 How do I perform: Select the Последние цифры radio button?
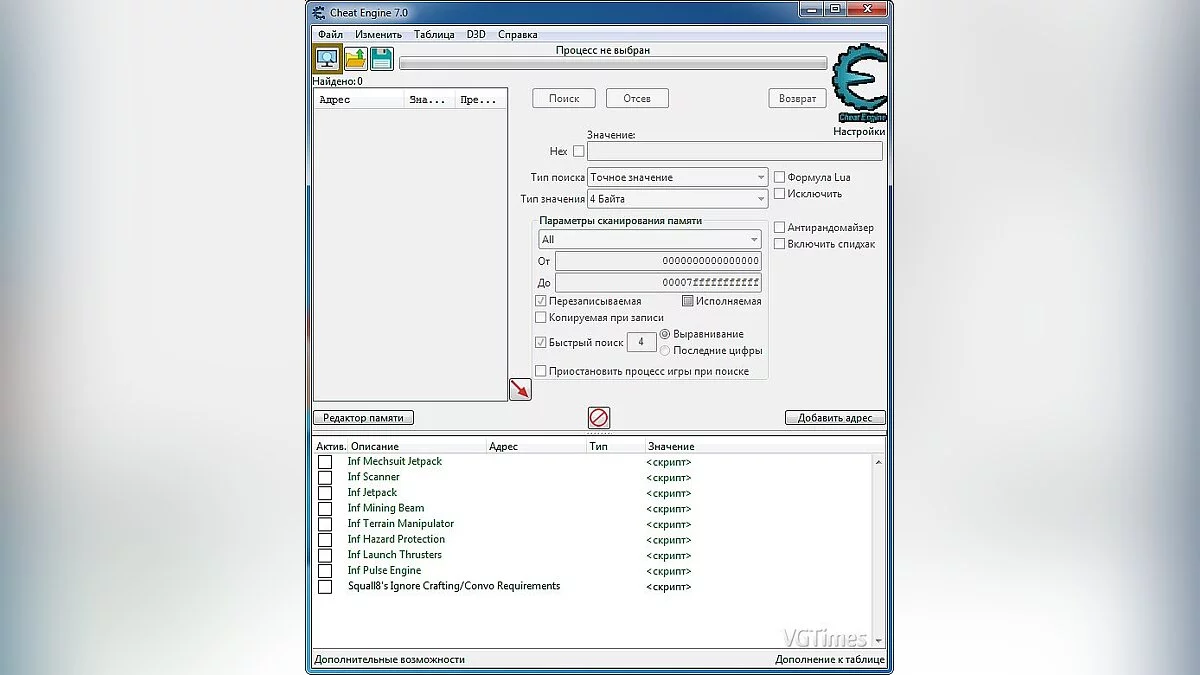(665, 350)
